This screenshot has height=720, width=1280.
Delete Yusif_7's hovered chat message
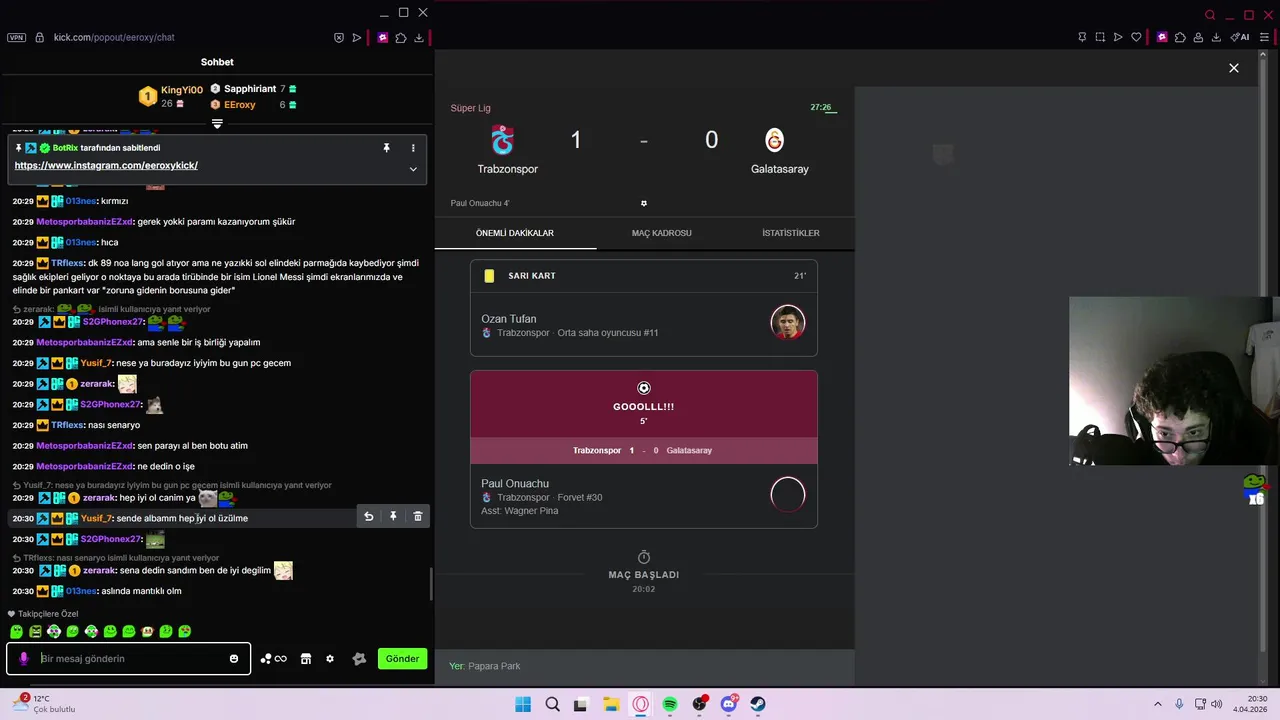(418, 516)
